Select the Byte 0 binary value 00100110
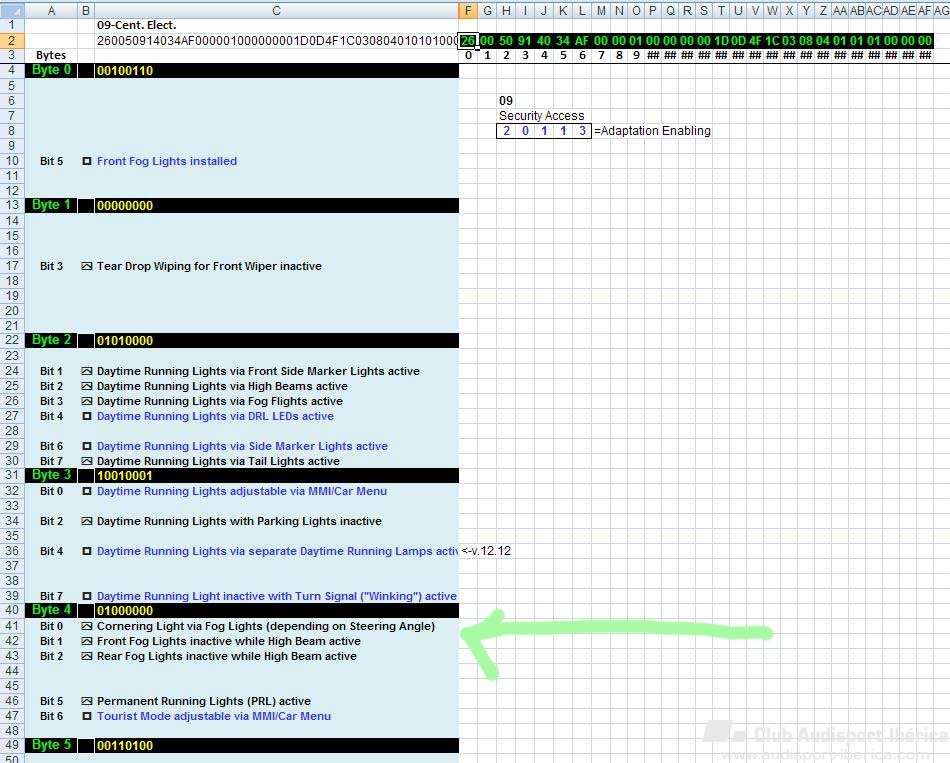The height and width of the screenshot is (763, 950). (125, 71)
